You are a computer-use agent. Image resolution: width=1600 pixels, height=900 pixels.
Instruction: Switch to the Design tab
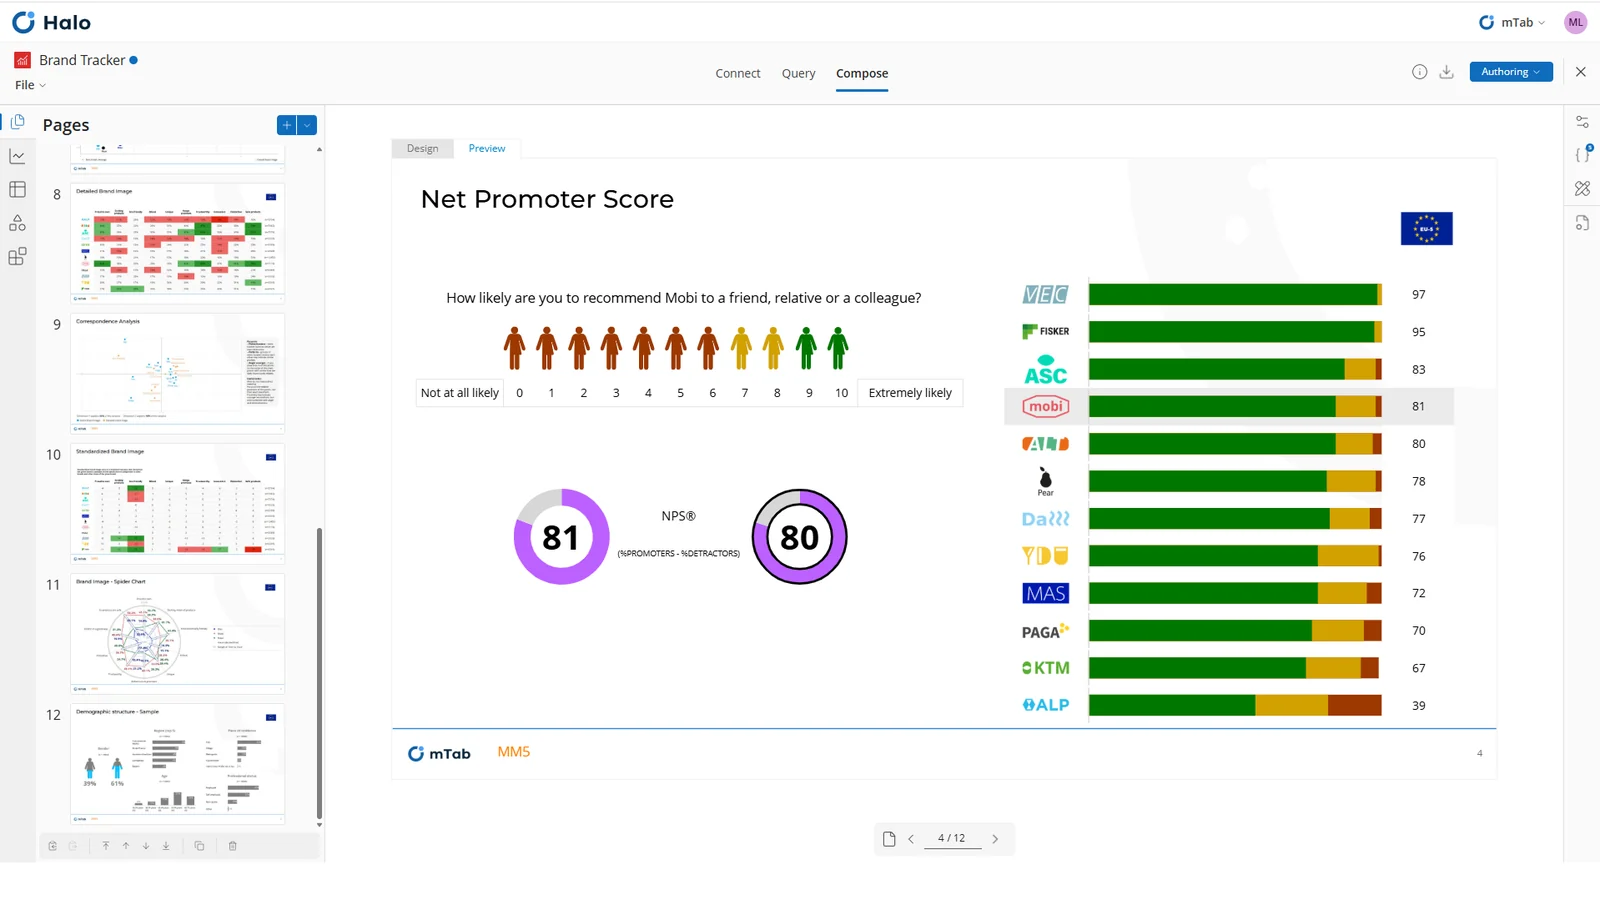(422, 148)
